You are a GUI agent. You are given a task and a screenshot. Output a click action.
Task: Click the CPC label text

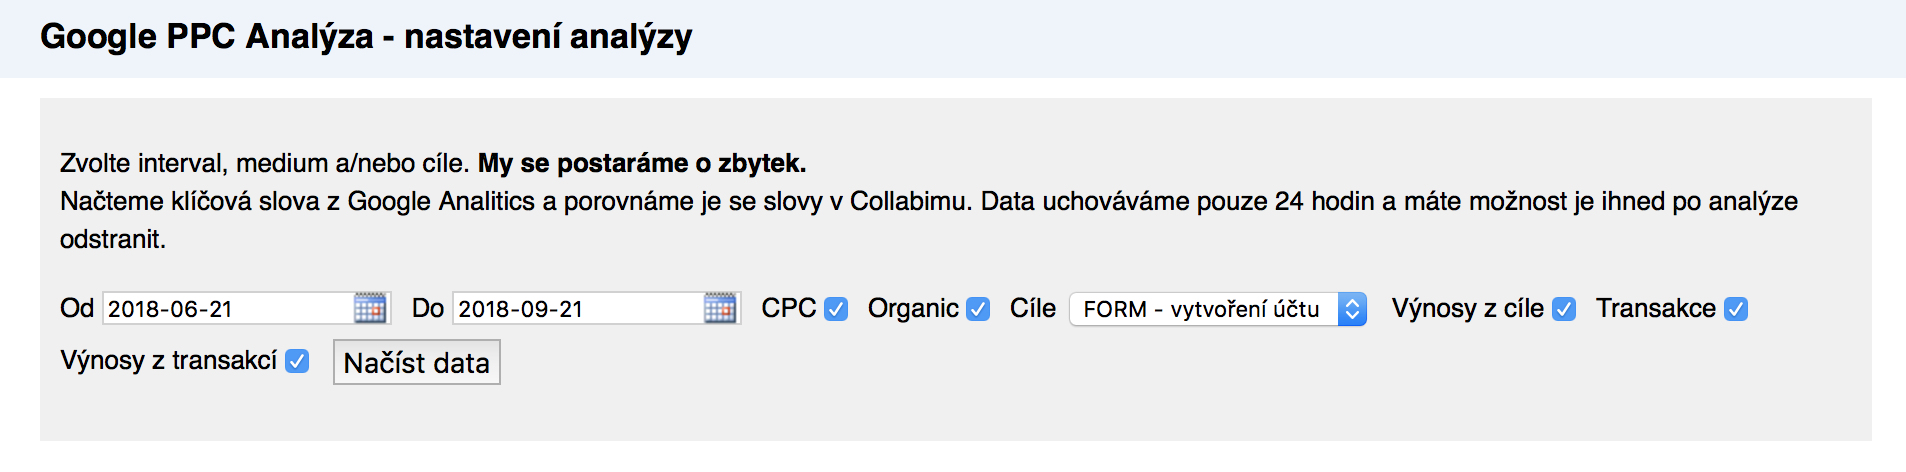tap(789, 308)
